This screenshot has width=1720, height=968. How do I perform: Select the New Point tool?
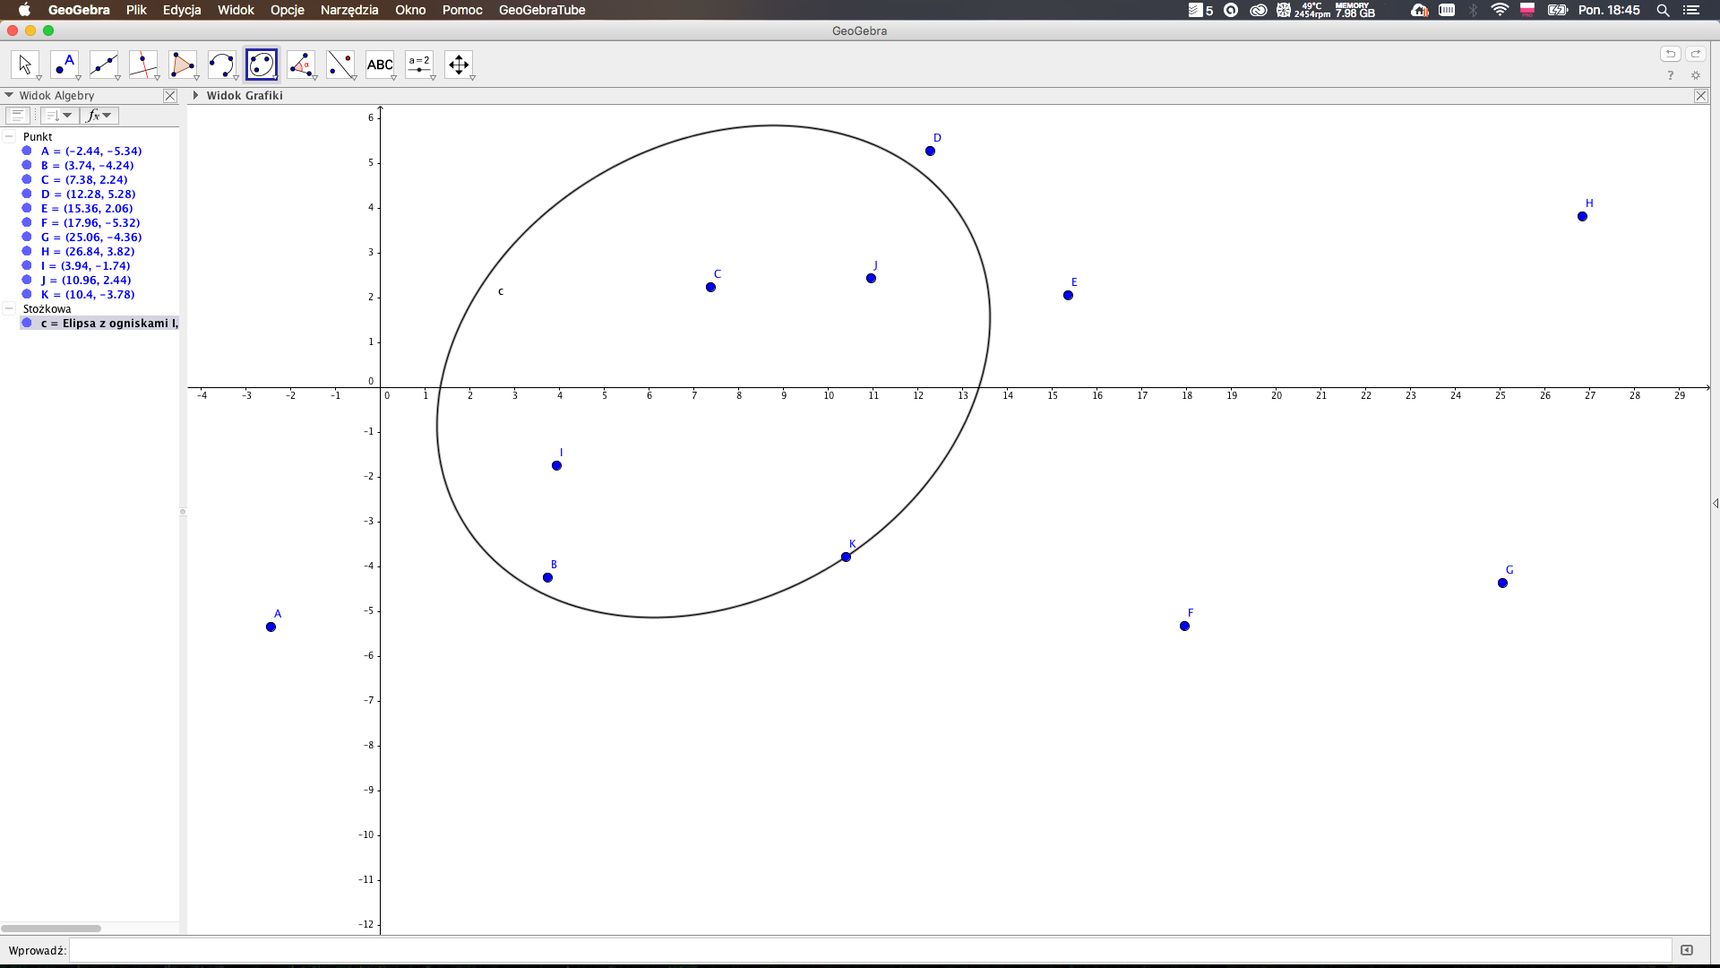point(64,65)
